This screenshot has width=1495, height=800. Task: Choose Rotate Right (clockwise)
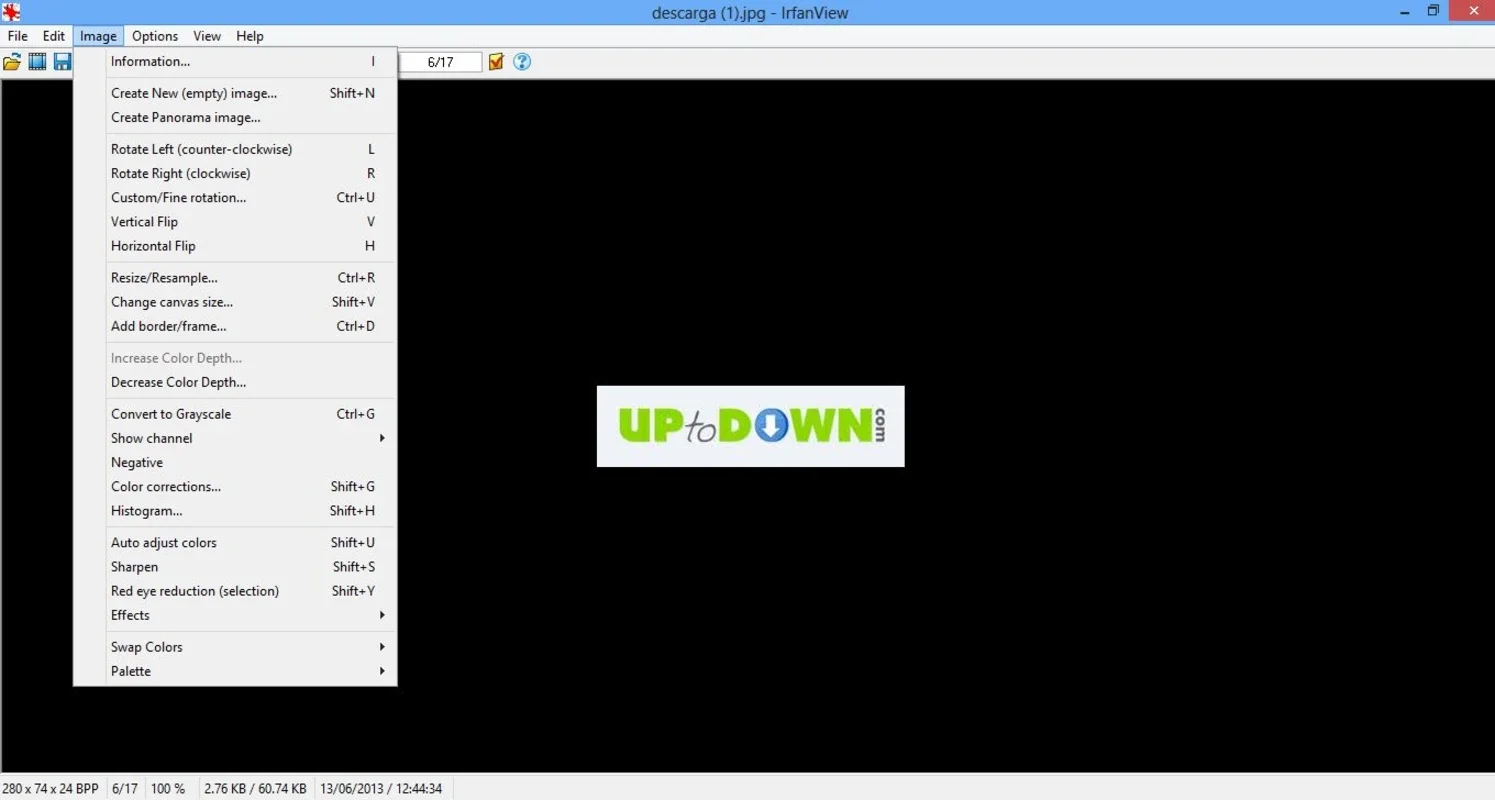pos(235,173)
